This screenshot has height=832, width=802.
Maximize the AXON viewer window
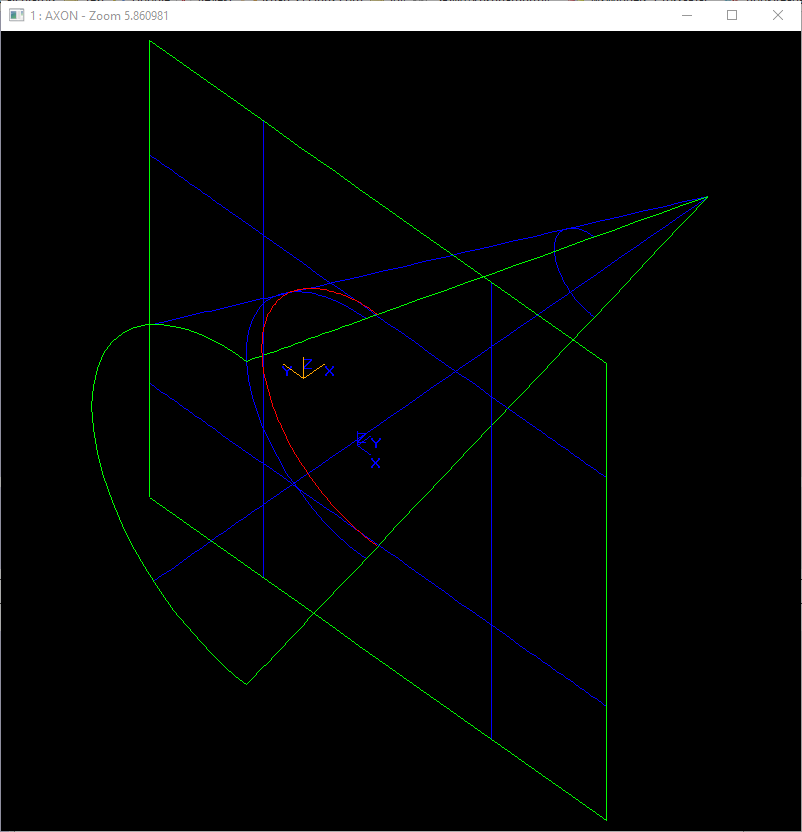(x=732, y=16)
